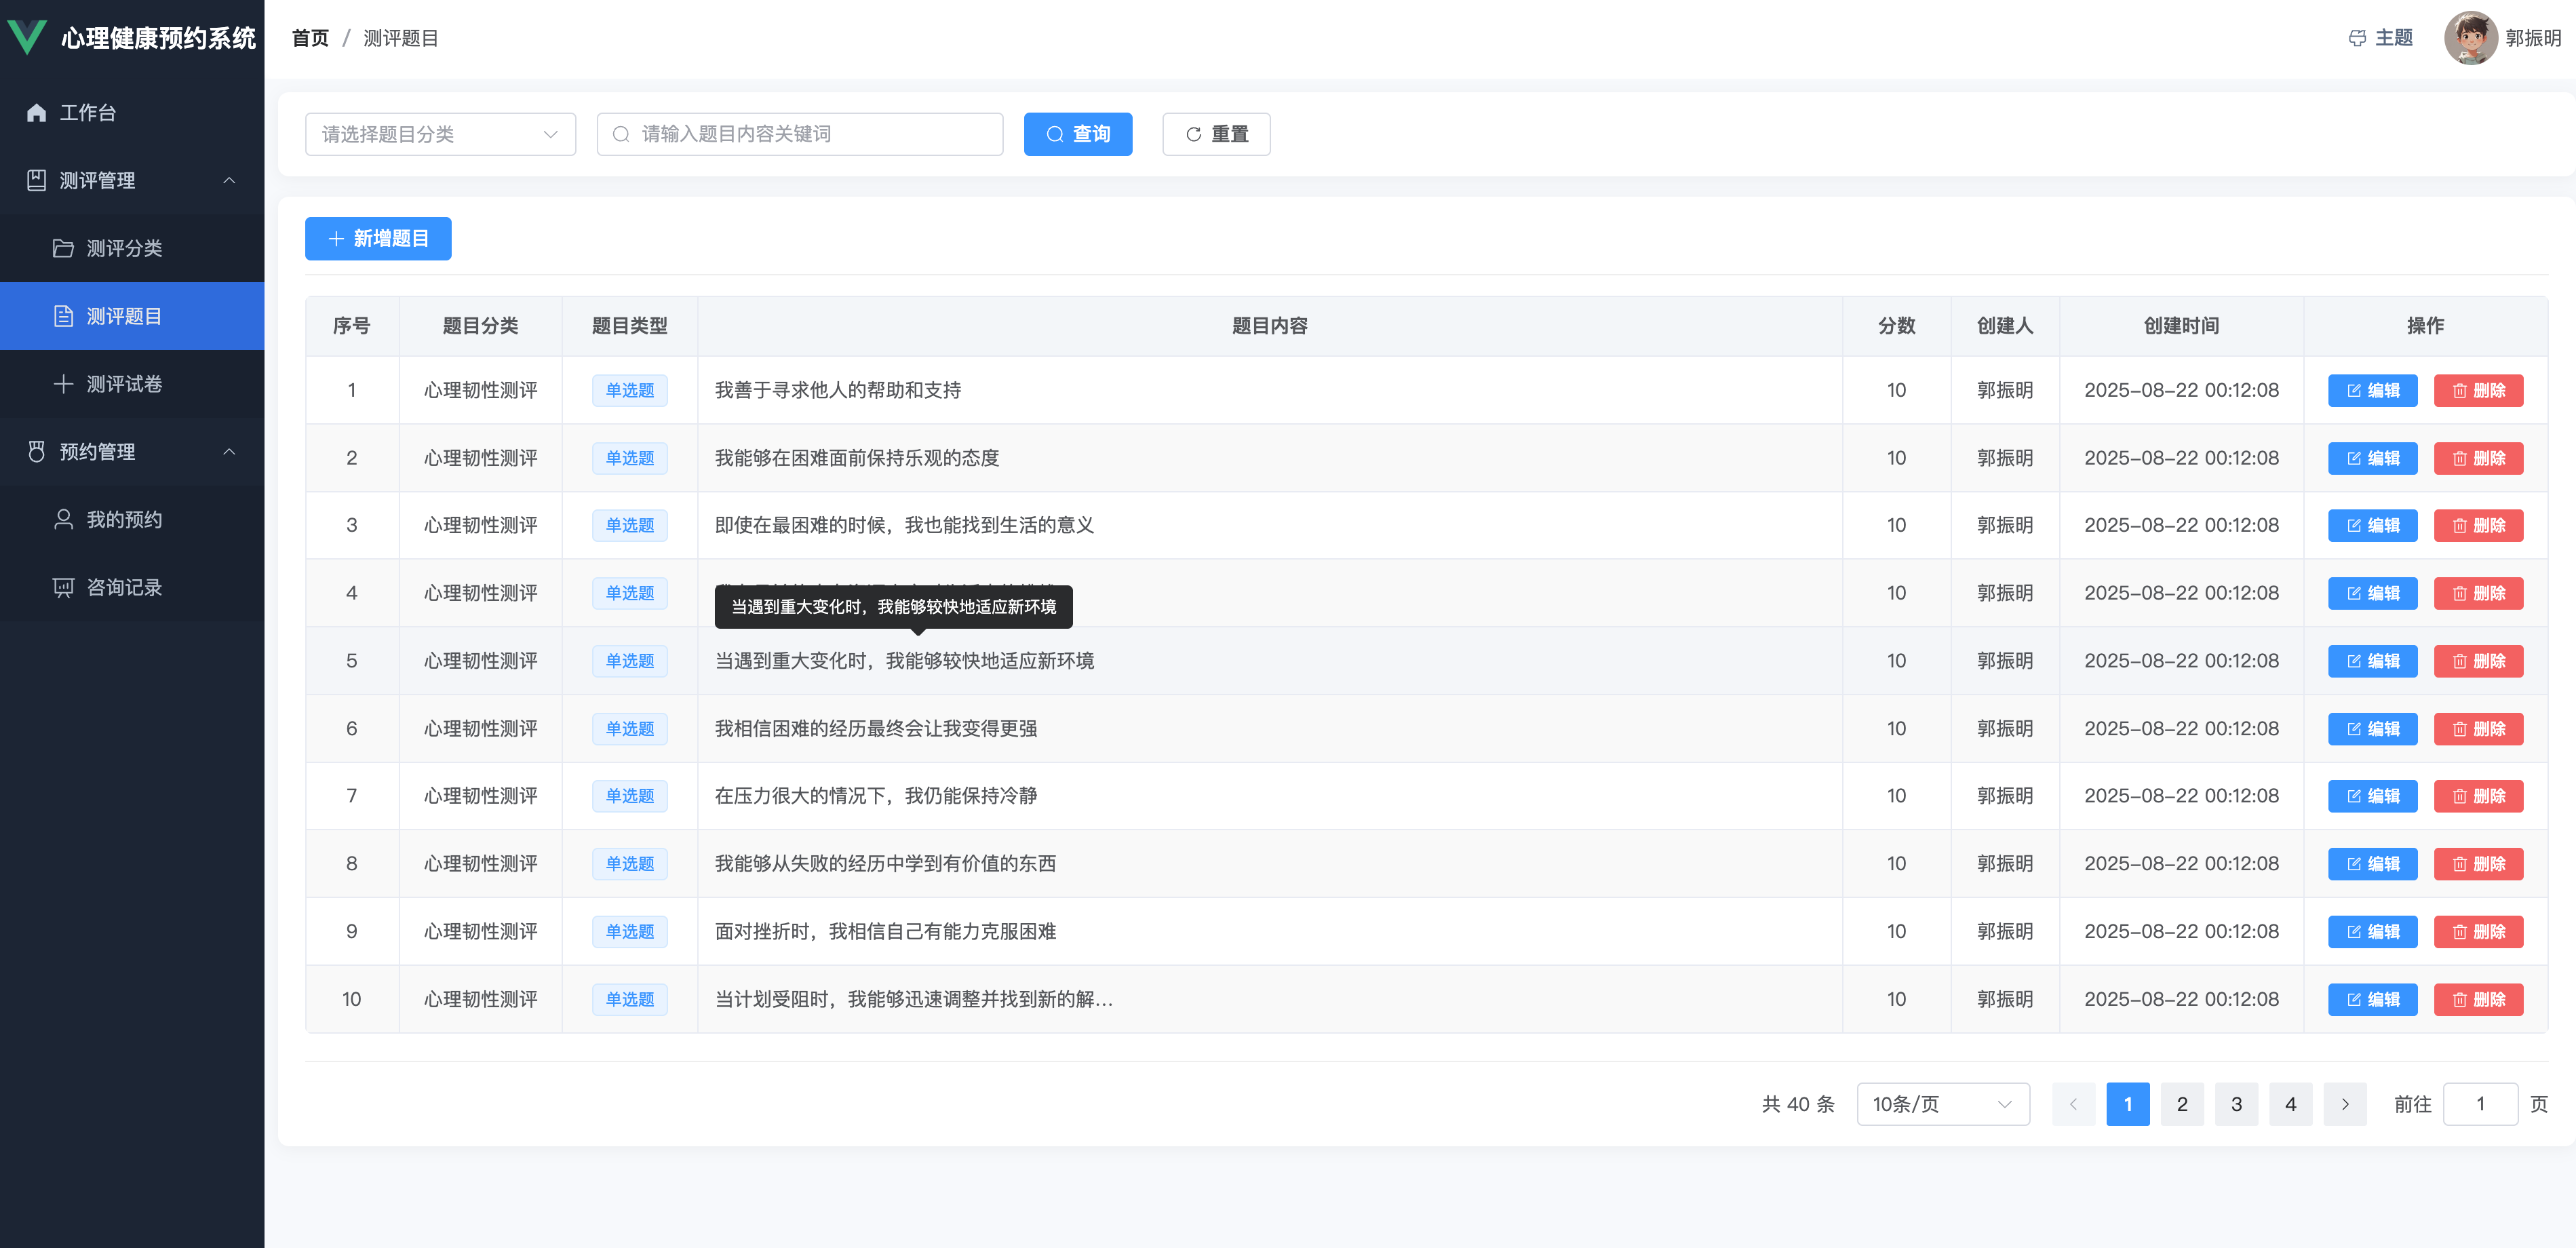Open 我的预约 person icon menu item

point(63,519)
